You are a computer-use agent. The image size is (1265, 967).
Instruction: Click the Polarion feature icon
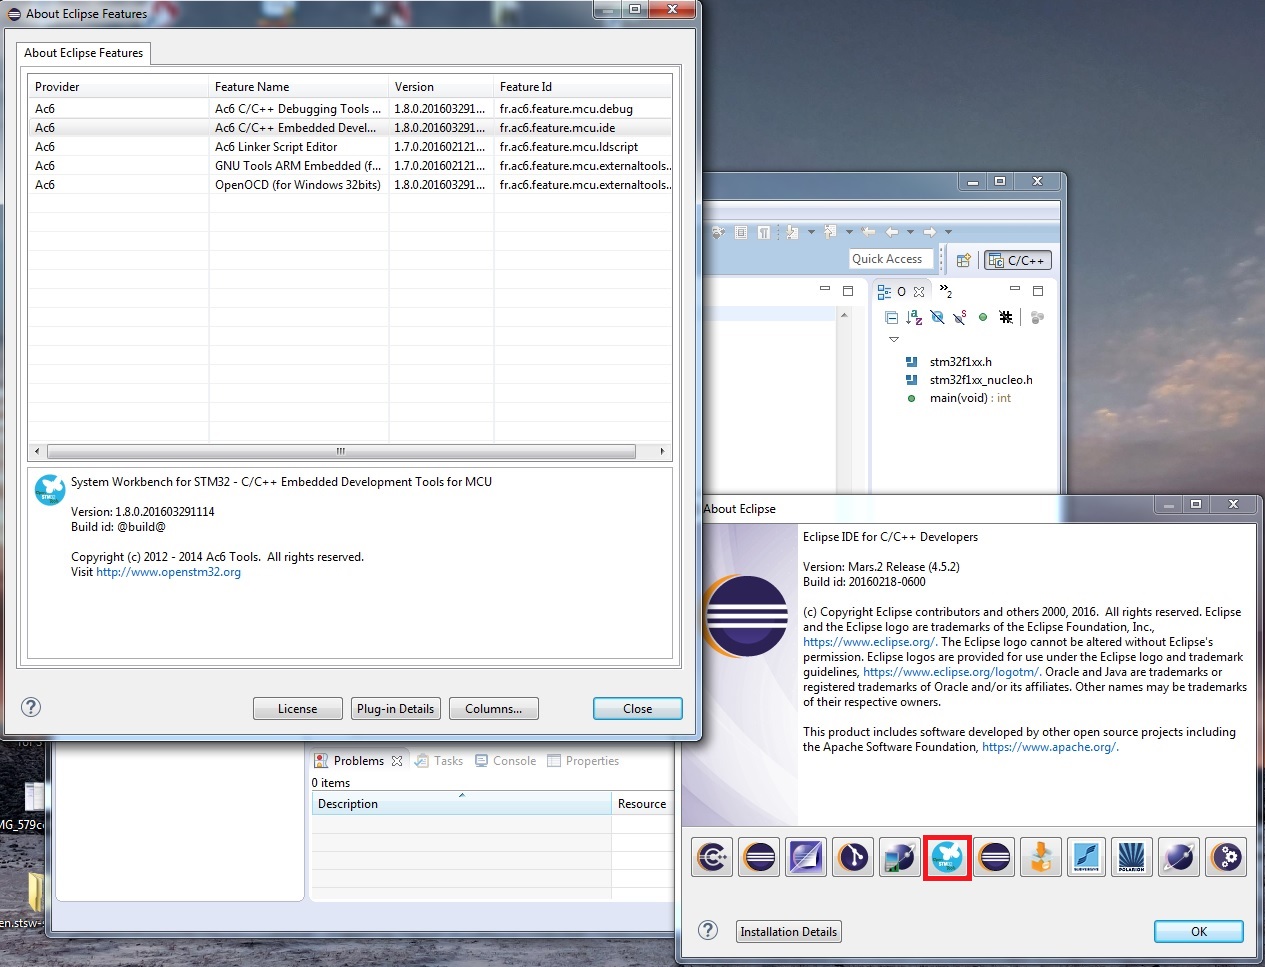1132,857
